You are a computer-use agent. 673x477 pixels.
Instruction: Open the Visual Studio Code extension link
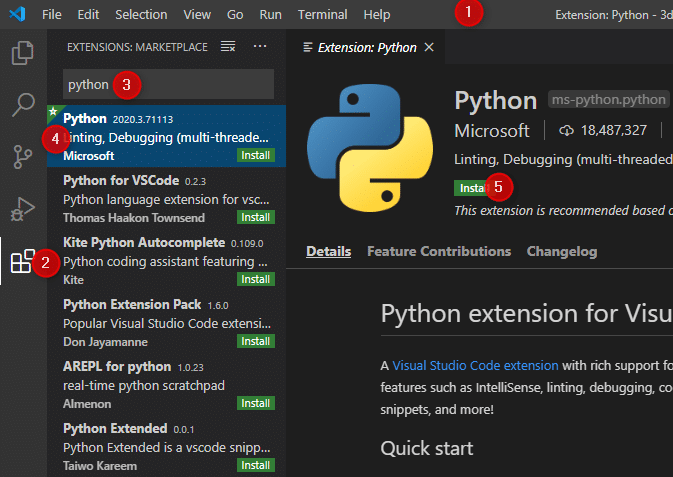point(475,365)
